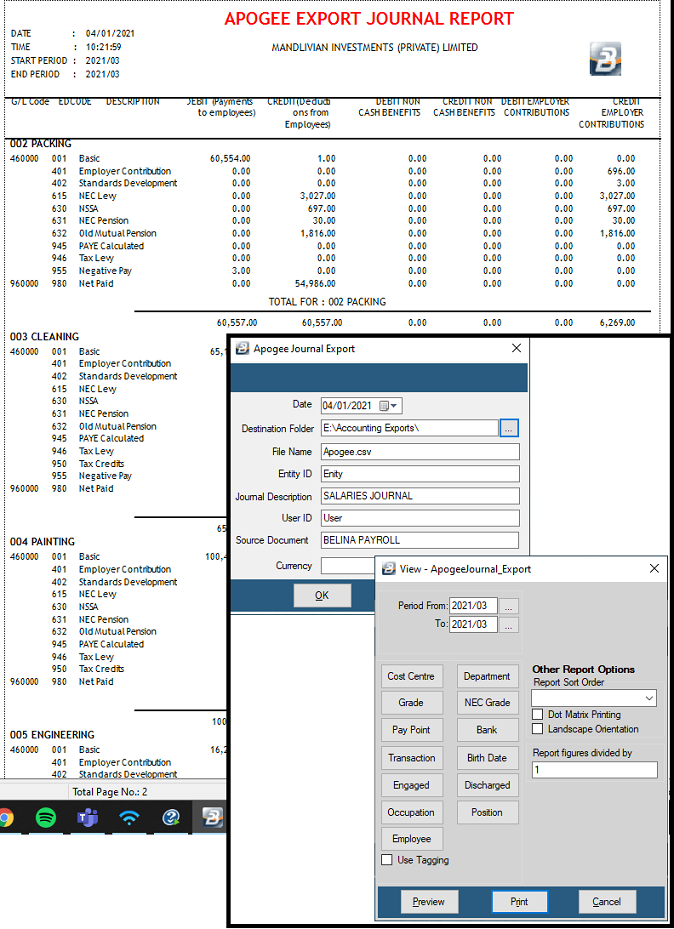Click the 54,986.00 Net Paid credit
Screen dimensions: 674x929
(315, 284)
